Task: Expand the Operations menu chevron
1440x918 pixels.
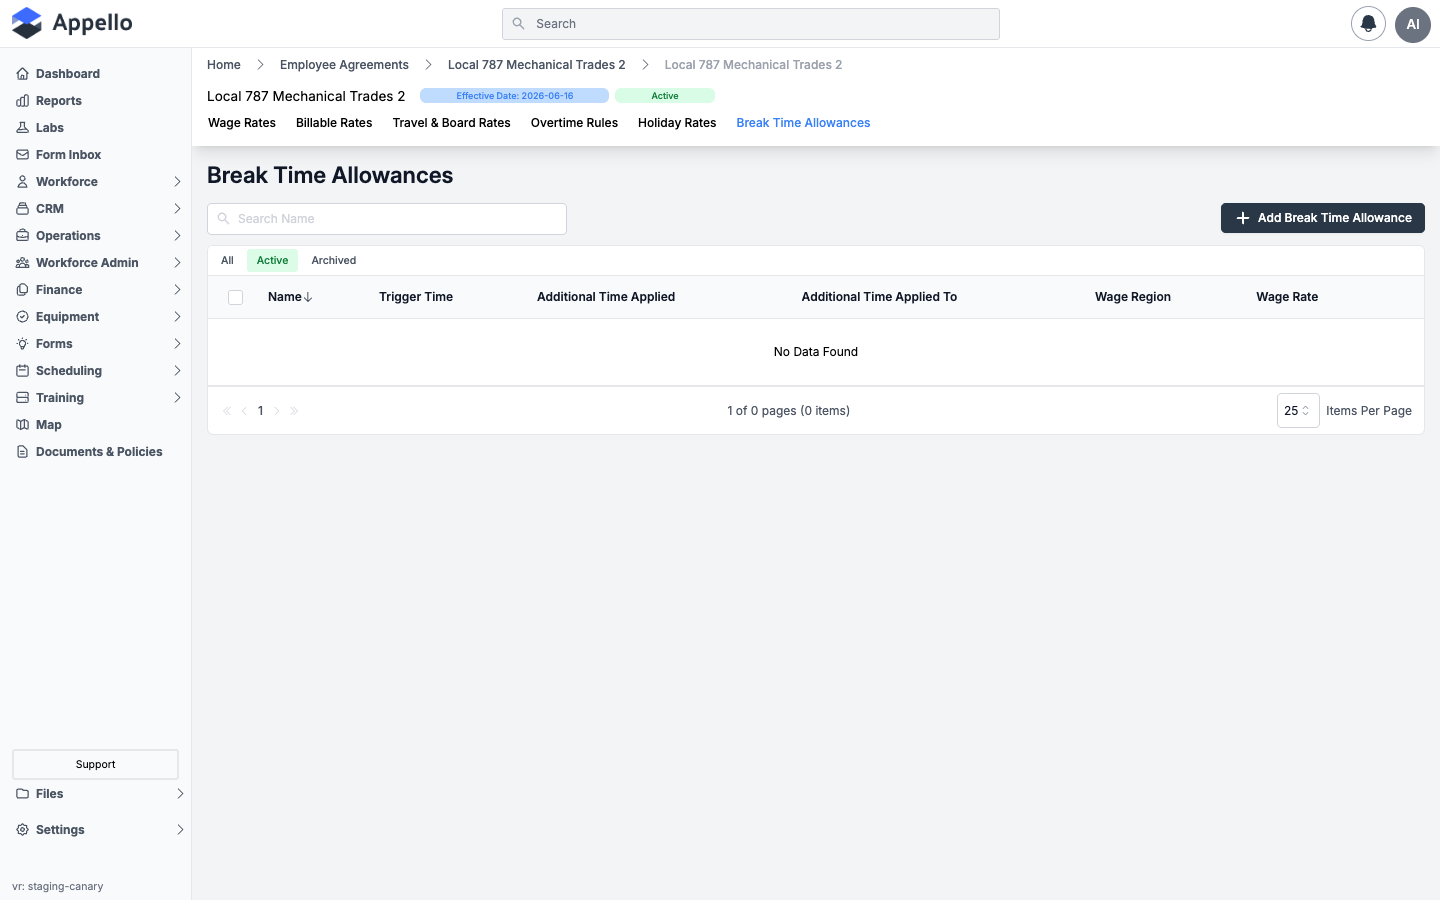Action: (x=177, y=236)
